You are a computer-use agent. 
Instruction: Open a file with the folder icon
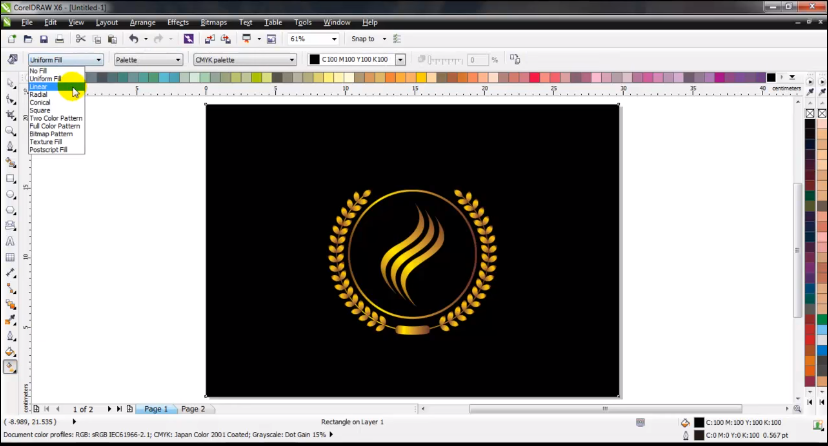pyautogui.click(x=28, y=39)
